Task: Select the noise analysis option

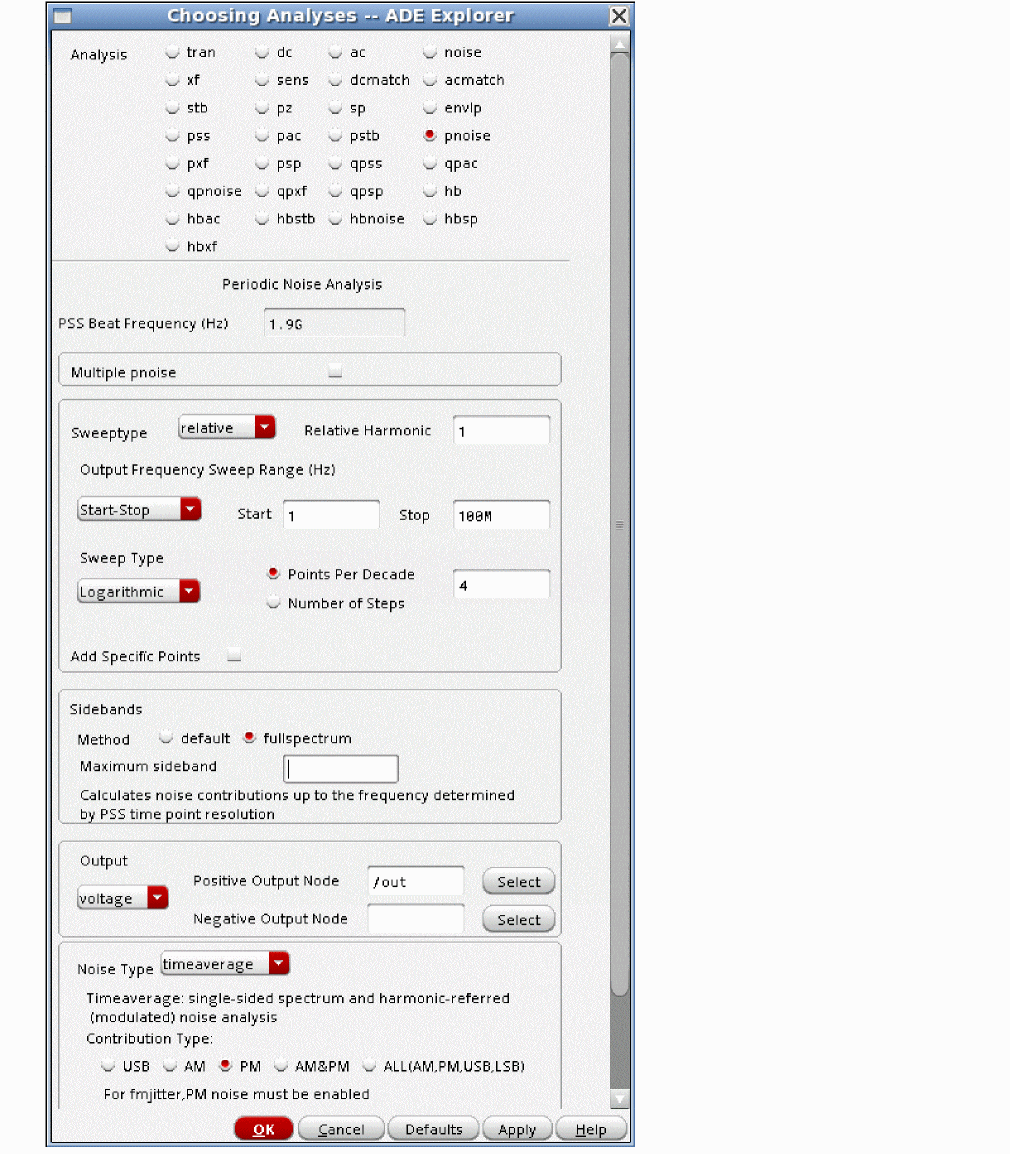Action: click(430, 52)
